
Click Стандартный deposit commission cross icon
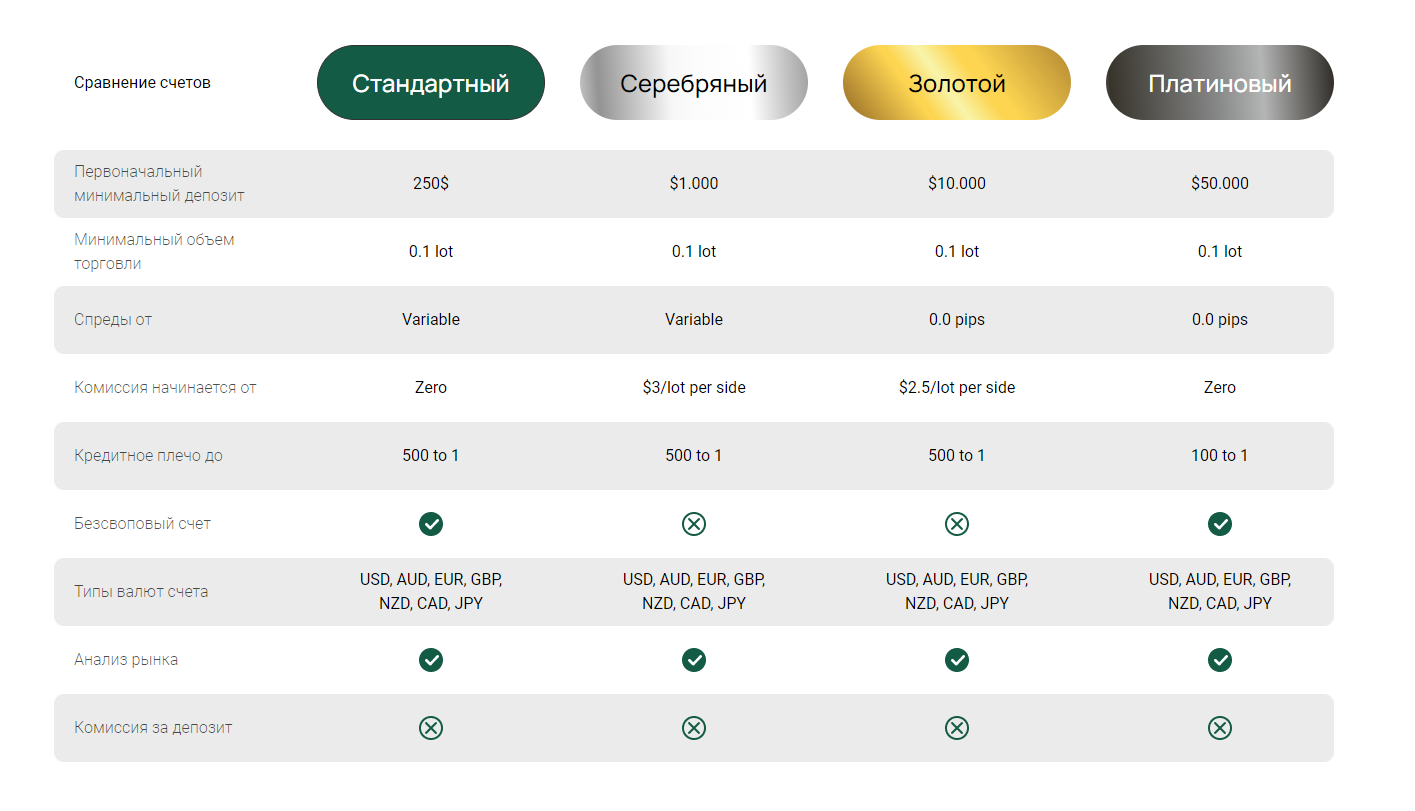coord(431,728)
